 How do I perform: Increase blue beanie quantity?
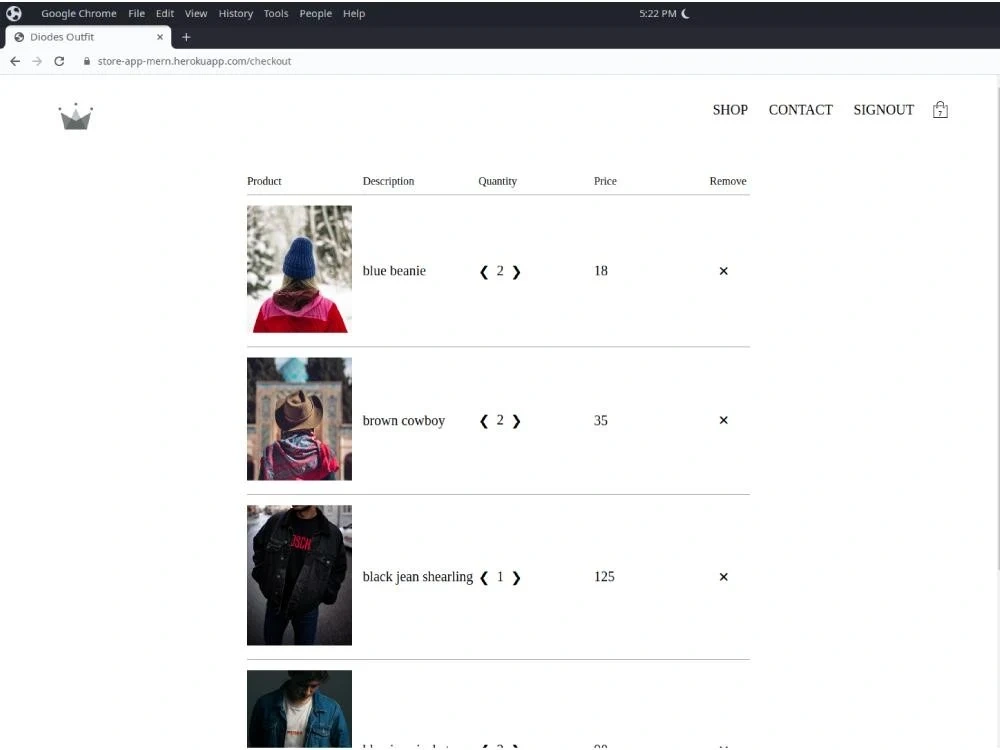tap(517, 272)
